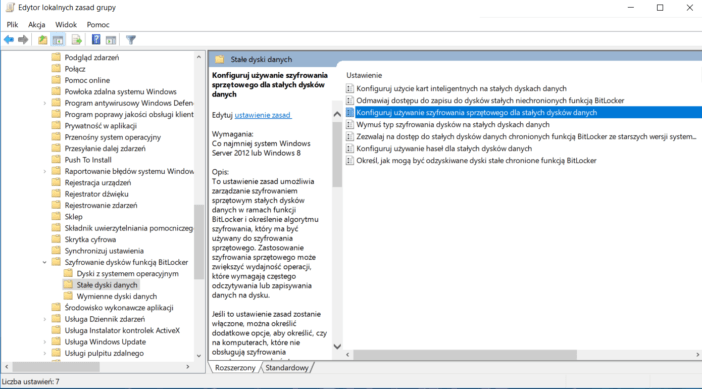Click tree pane scroll up arrow
702x389 pixels.
(x=199, y=57)
